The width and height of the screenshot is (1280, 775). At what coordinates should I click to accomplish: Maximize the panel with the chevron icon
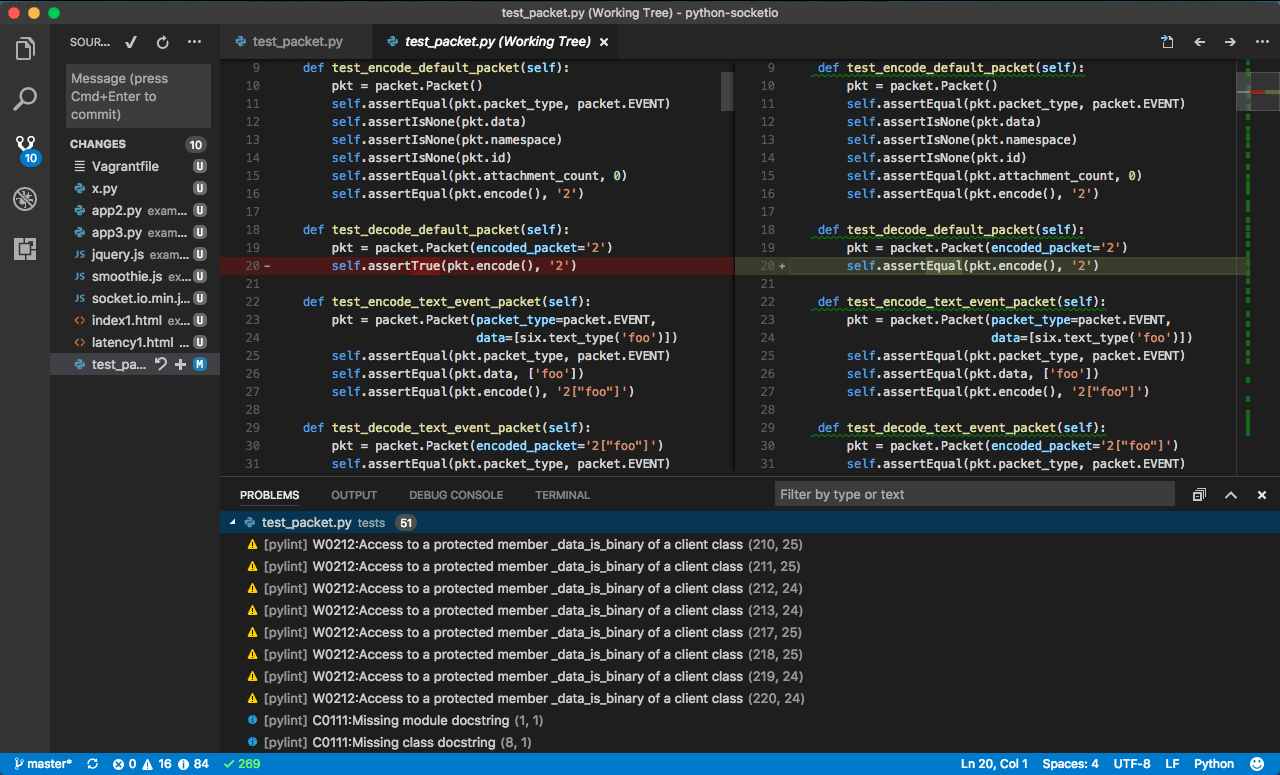[x=1230, y=494]
